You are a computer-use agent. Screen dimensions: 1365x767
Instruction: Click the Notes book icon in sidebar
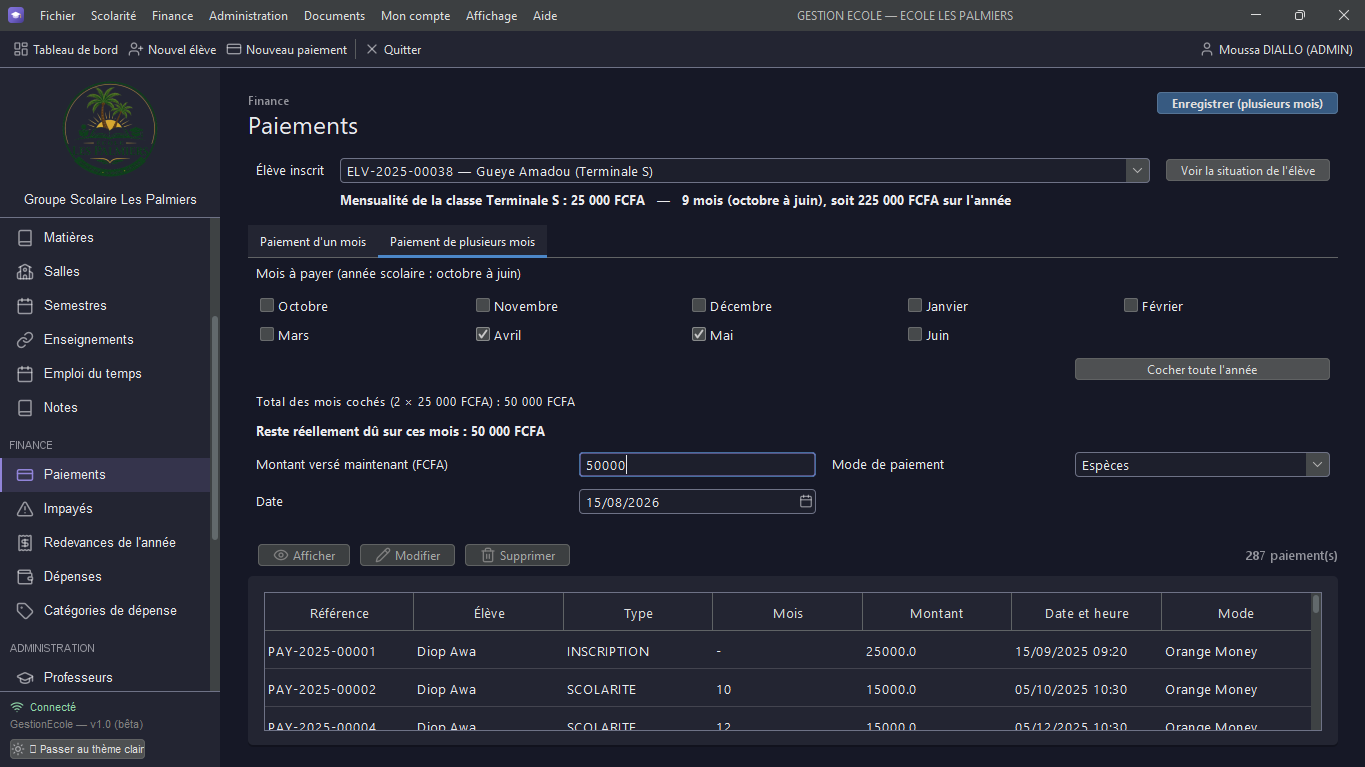(26, 408)
